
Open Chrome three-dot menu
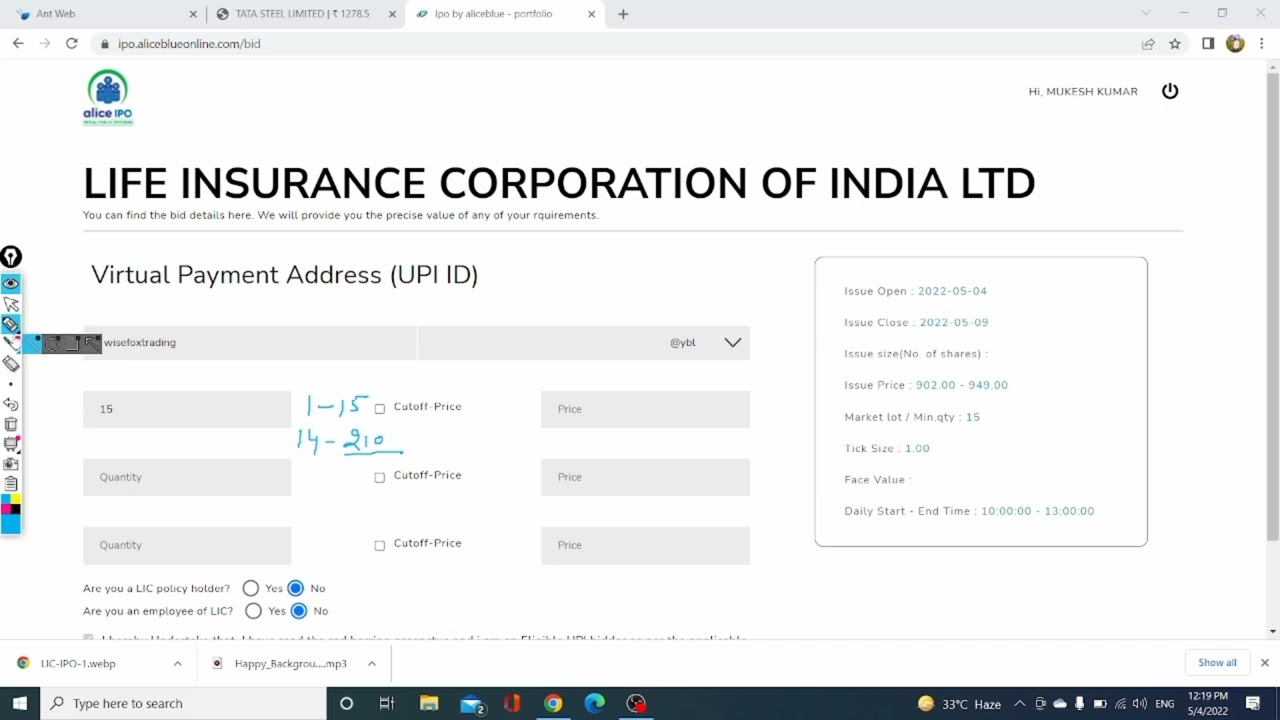tap(1261, 44)
